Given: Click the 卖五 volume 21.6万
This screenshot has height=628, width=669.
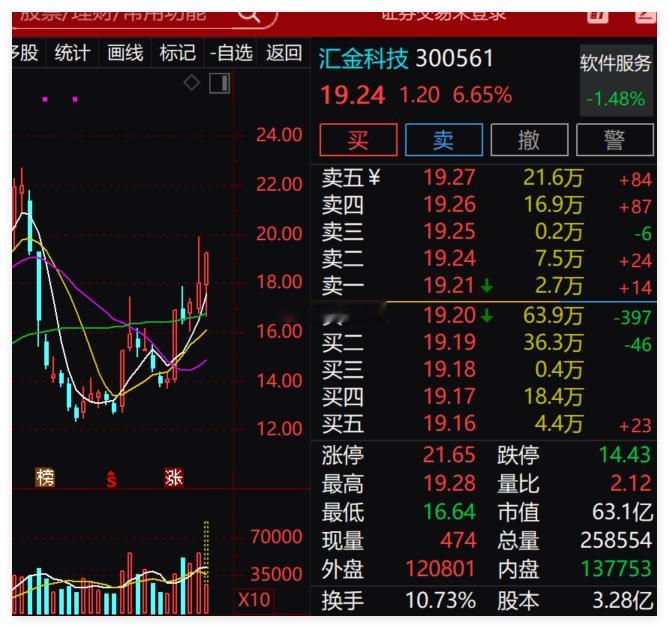Looking at the screenshot, I should tap(553, 177).
